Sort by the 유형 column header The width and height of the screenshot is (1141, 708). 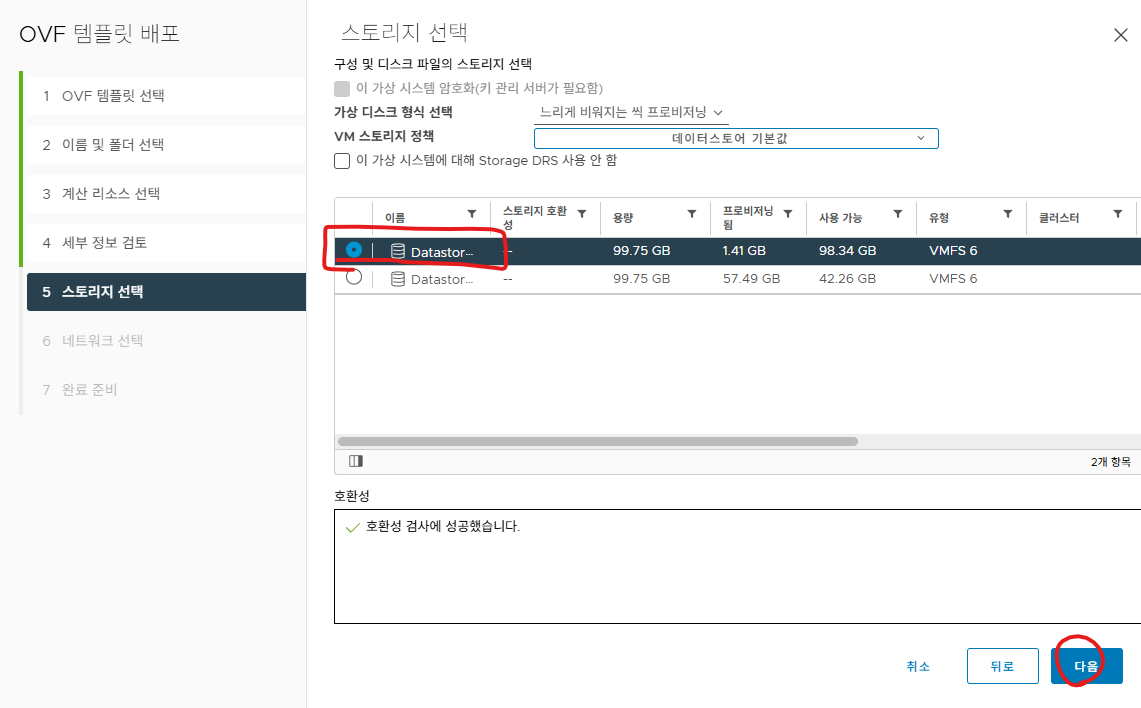(x=939, y=218)
